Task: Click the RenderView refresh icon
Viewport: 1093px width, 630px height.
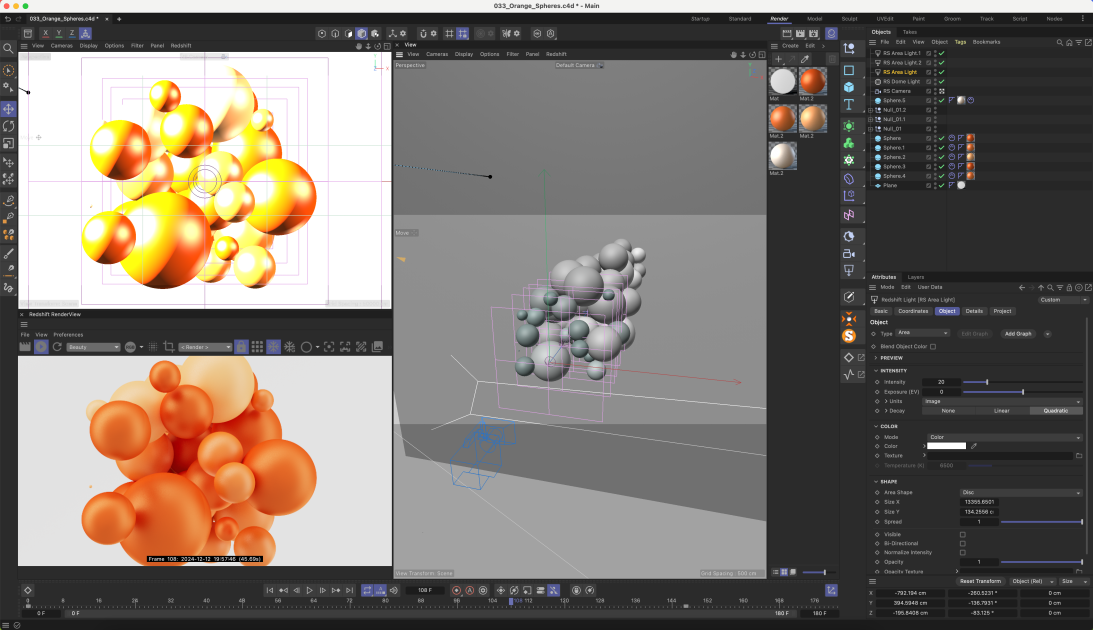Action: [x=57, y=346]
